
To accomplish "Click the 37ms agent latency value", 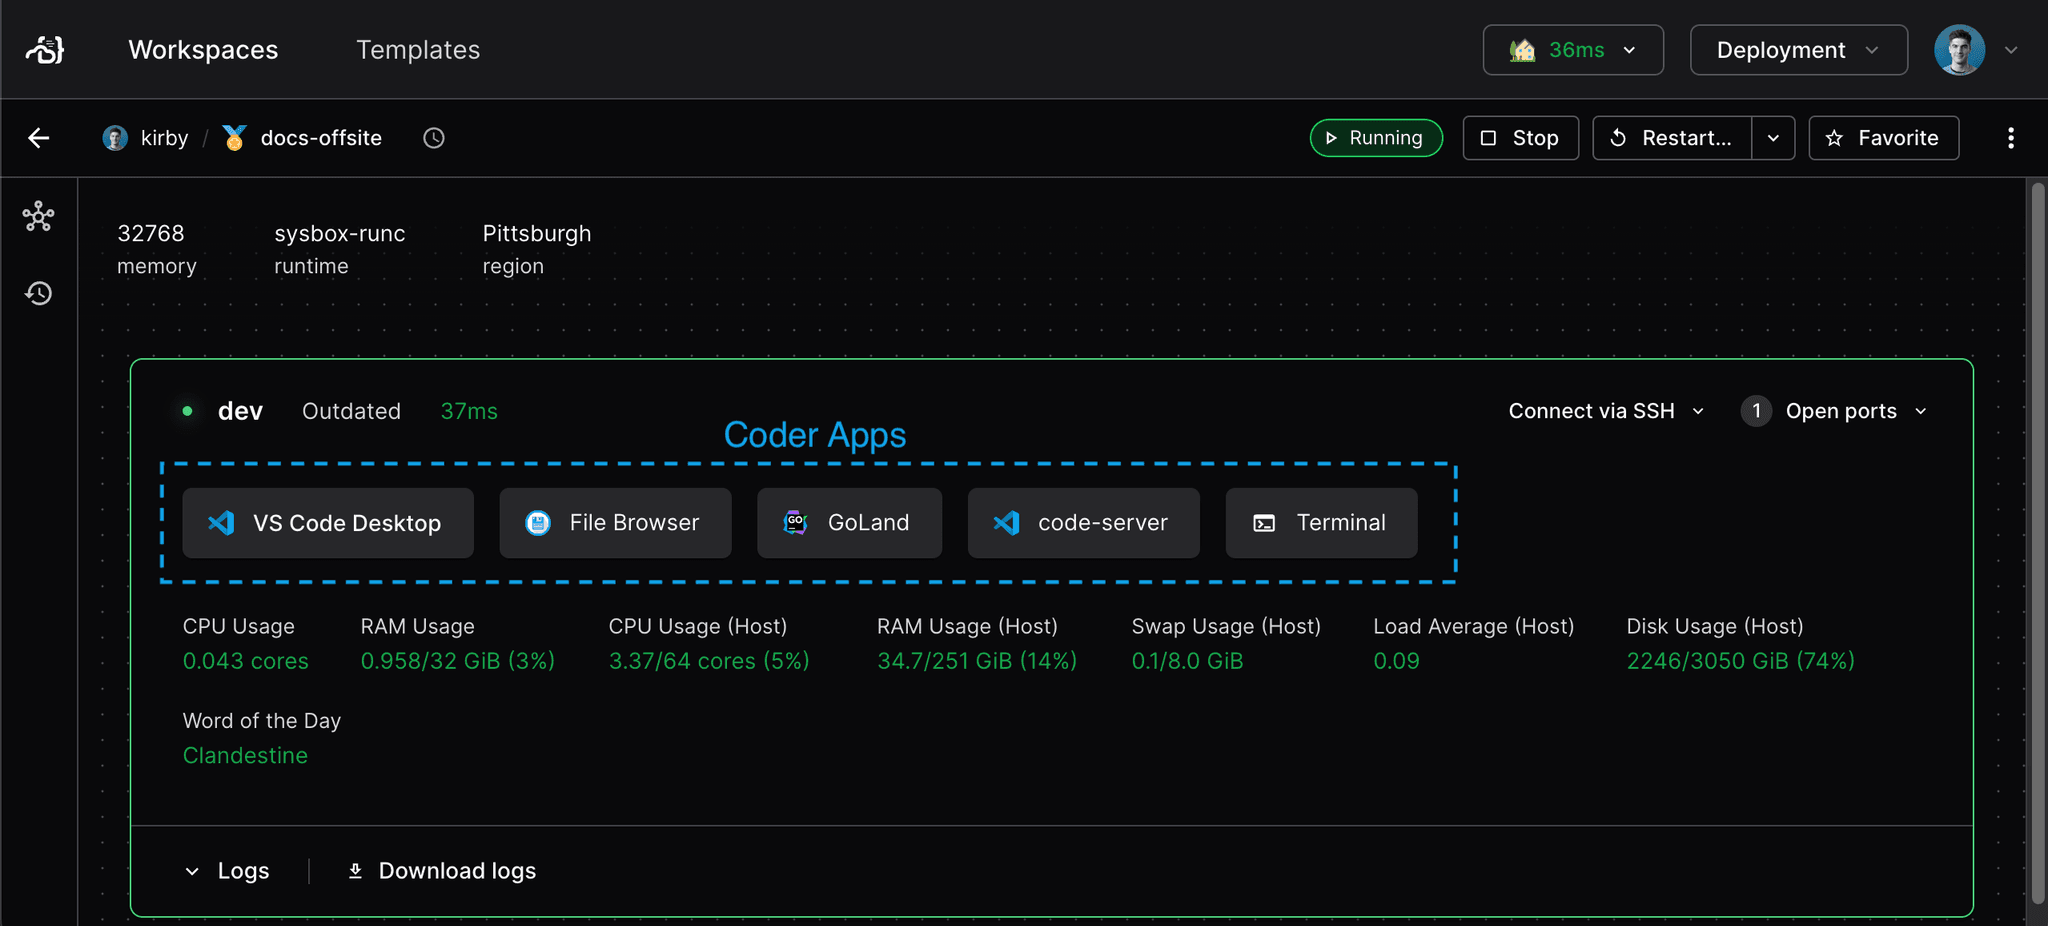I will click(x=469, y=411).
